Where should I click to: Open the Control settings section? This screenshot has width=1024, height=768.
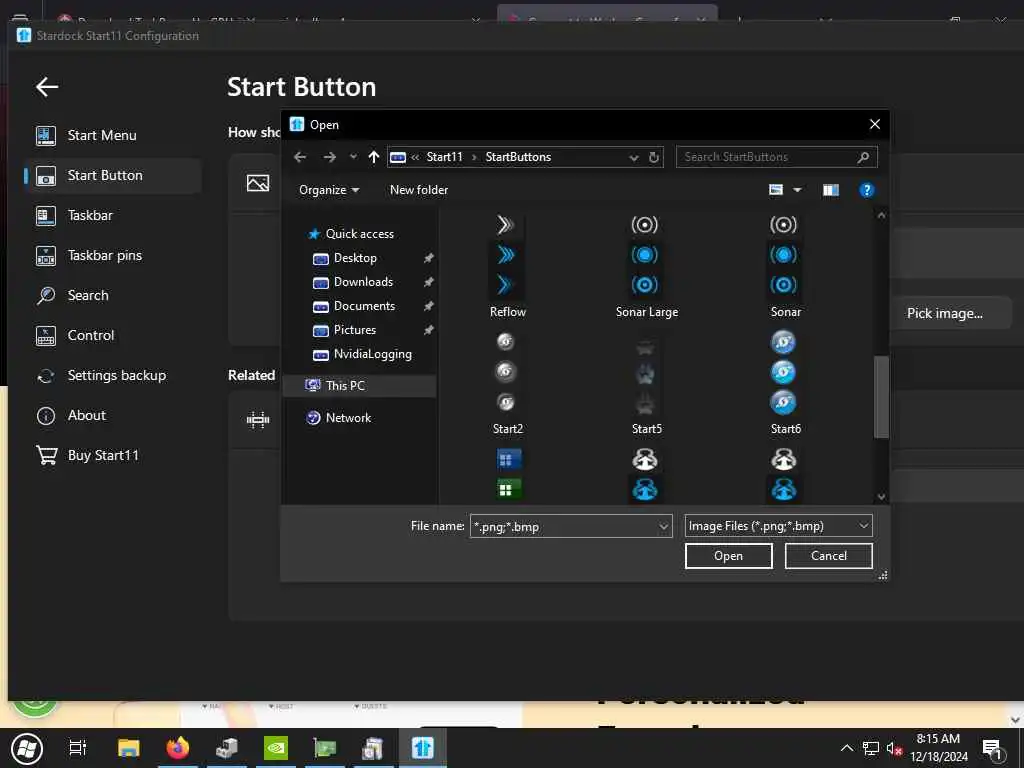(112, 335)
